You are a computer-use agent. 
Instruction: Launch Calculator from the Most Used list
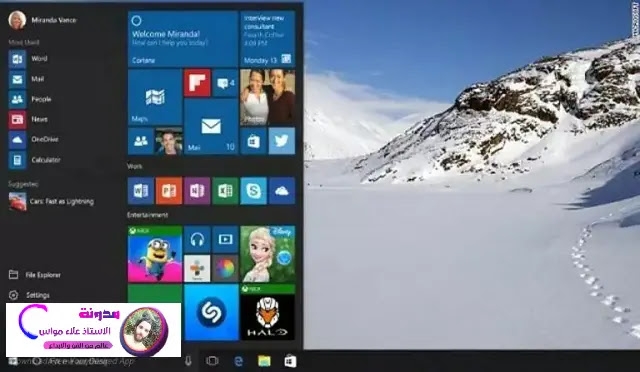point(34,160)
